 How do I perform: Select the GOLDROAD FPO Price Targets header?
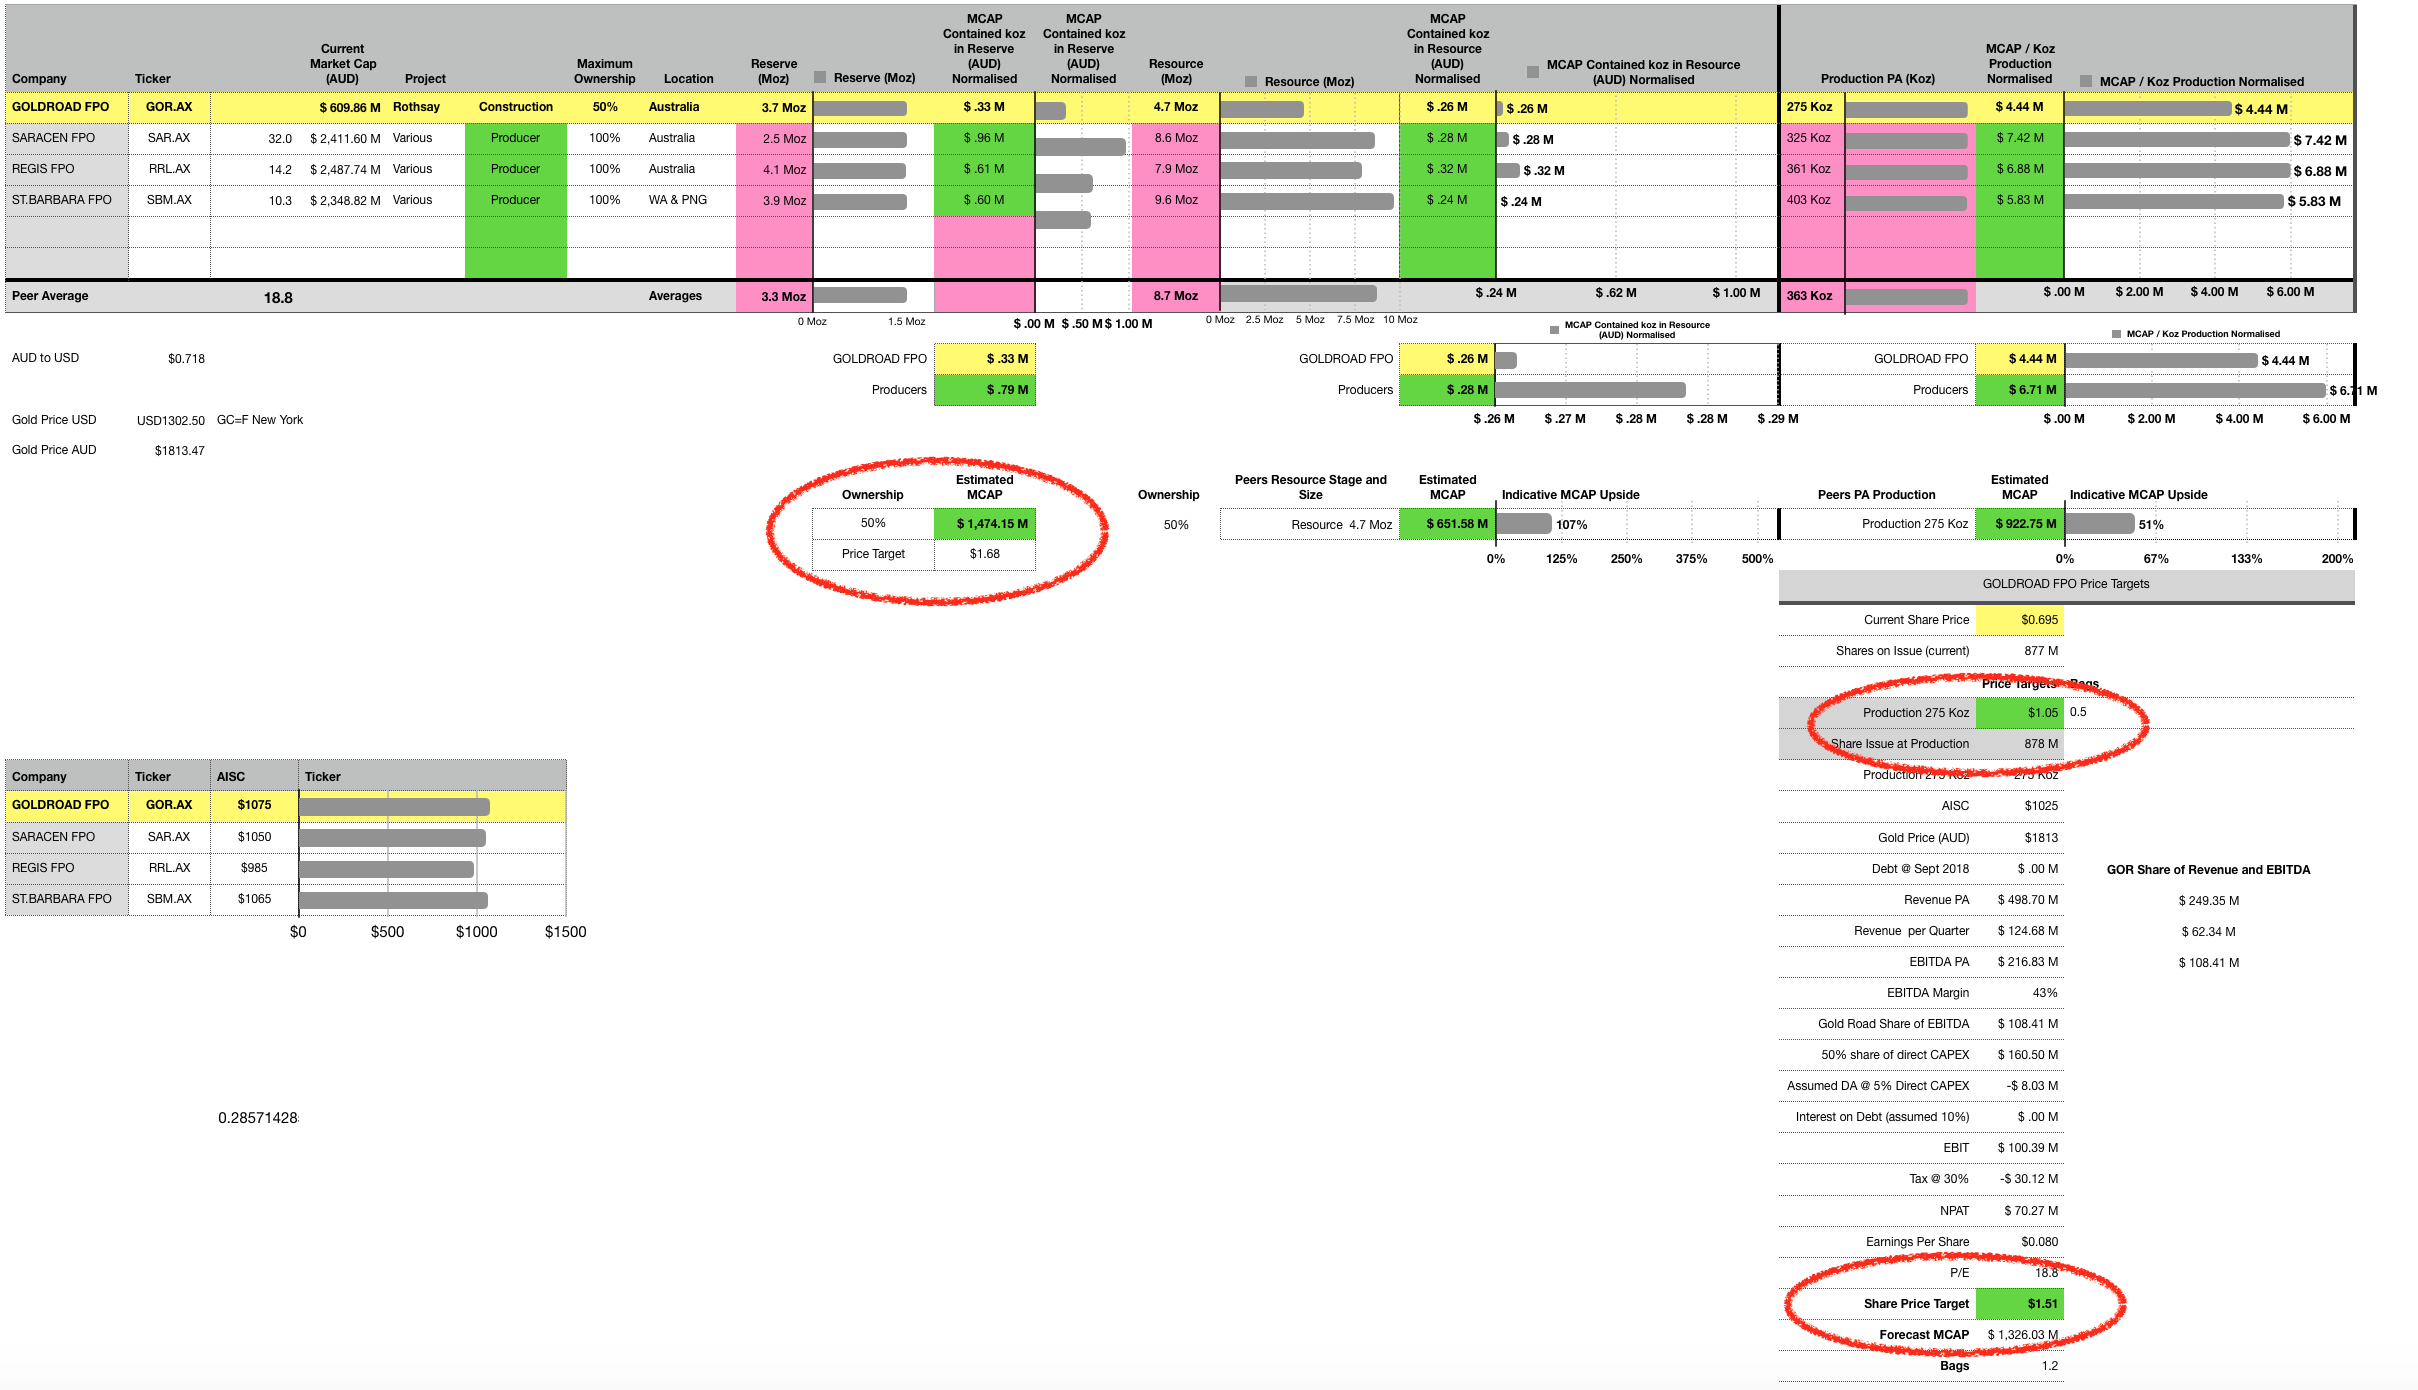click(x=2066, y=584)
